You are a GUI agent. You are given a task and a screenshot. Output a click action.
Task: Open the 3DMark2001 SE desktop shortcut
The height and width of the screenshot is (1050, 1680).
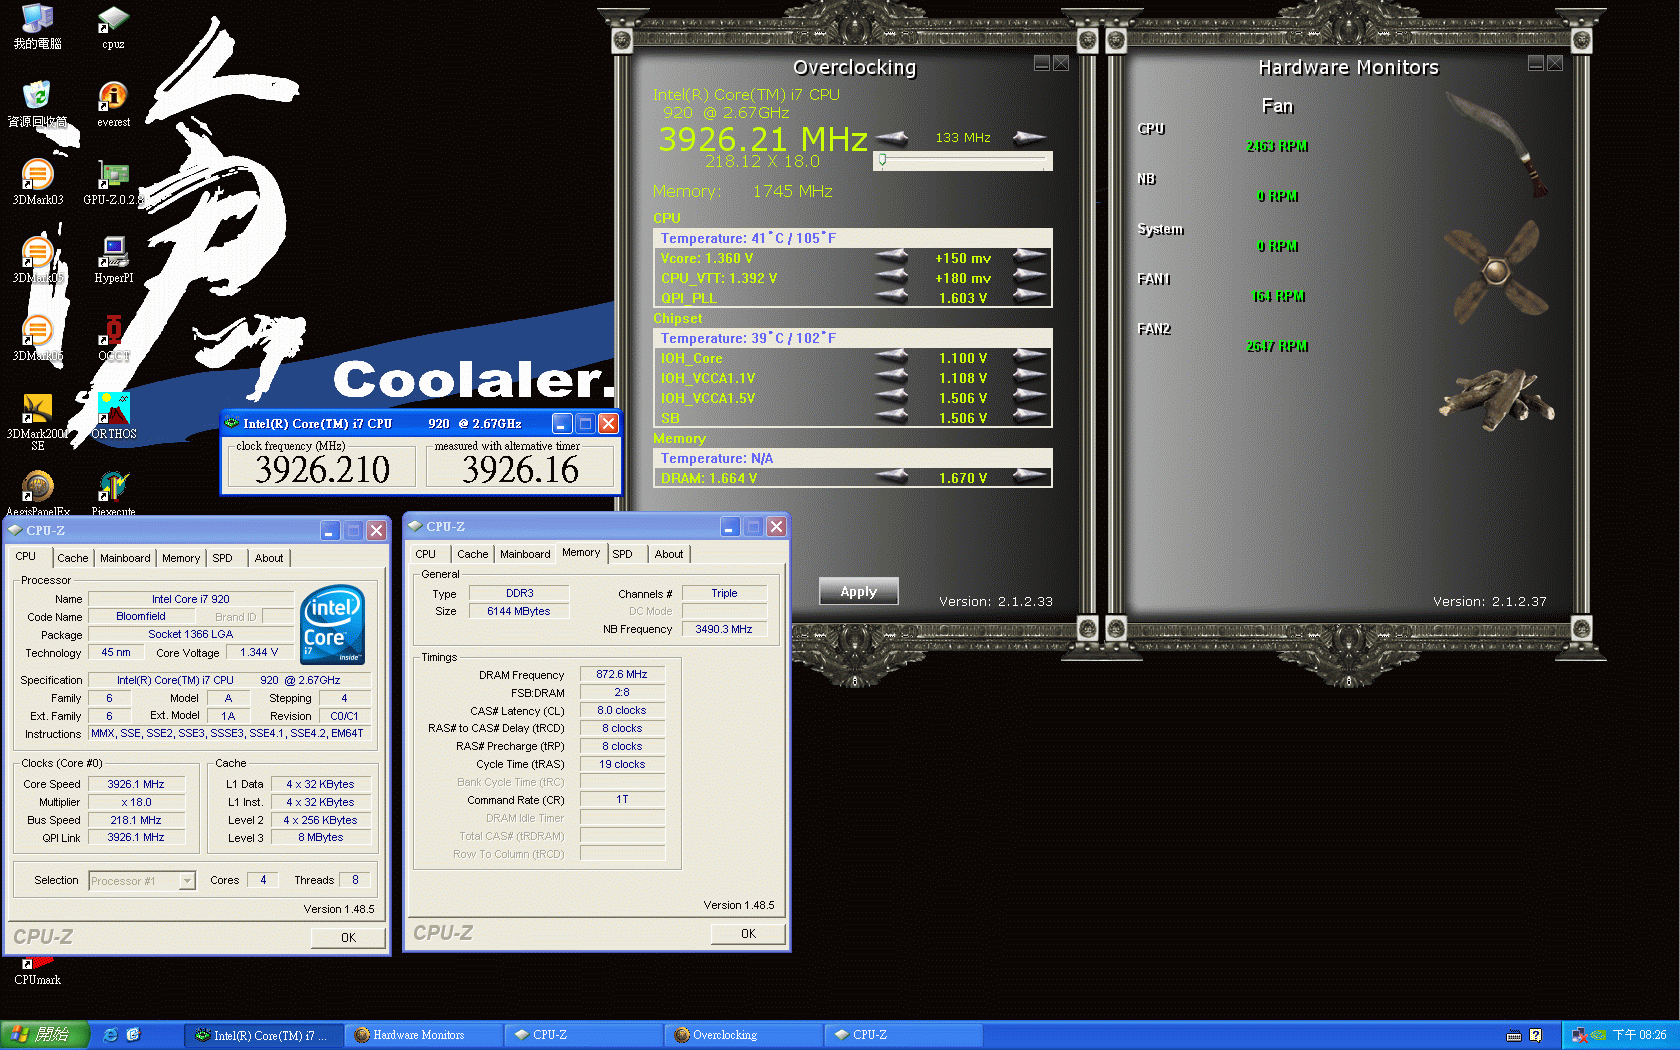click(38, 422)
